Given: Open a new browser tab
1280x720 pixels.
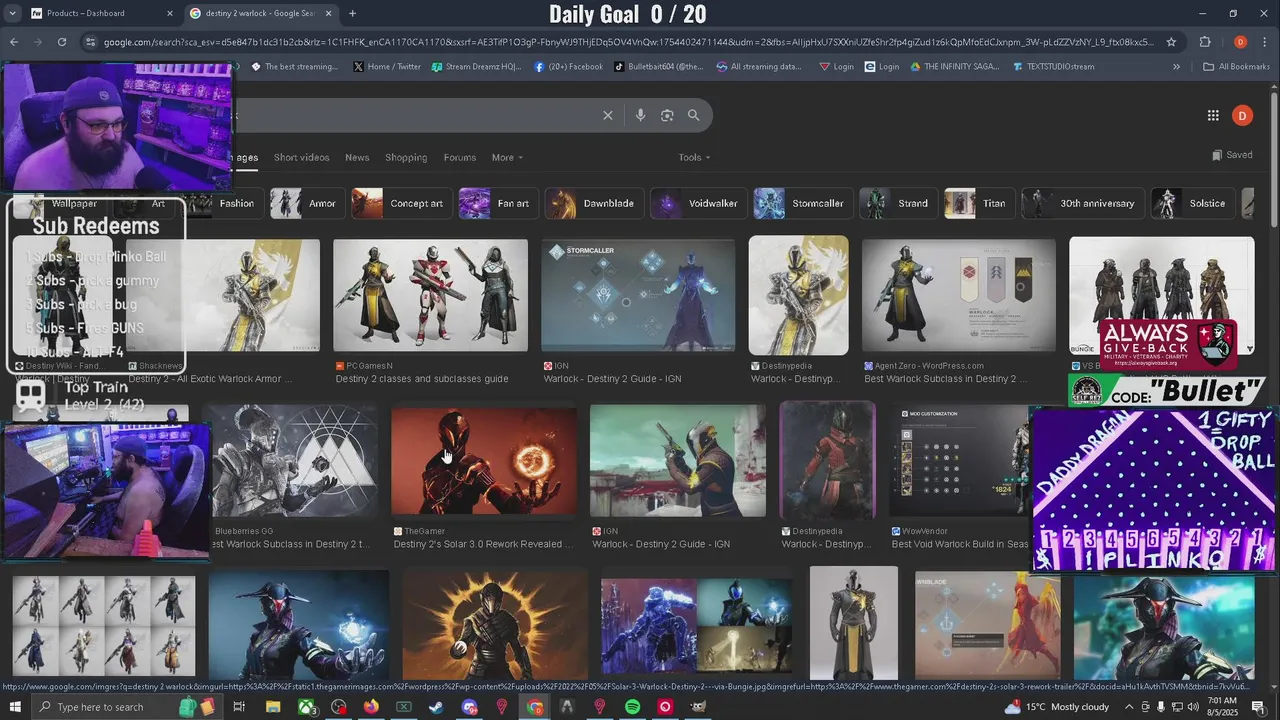Looking at the screenshot, I should (352, 13).
